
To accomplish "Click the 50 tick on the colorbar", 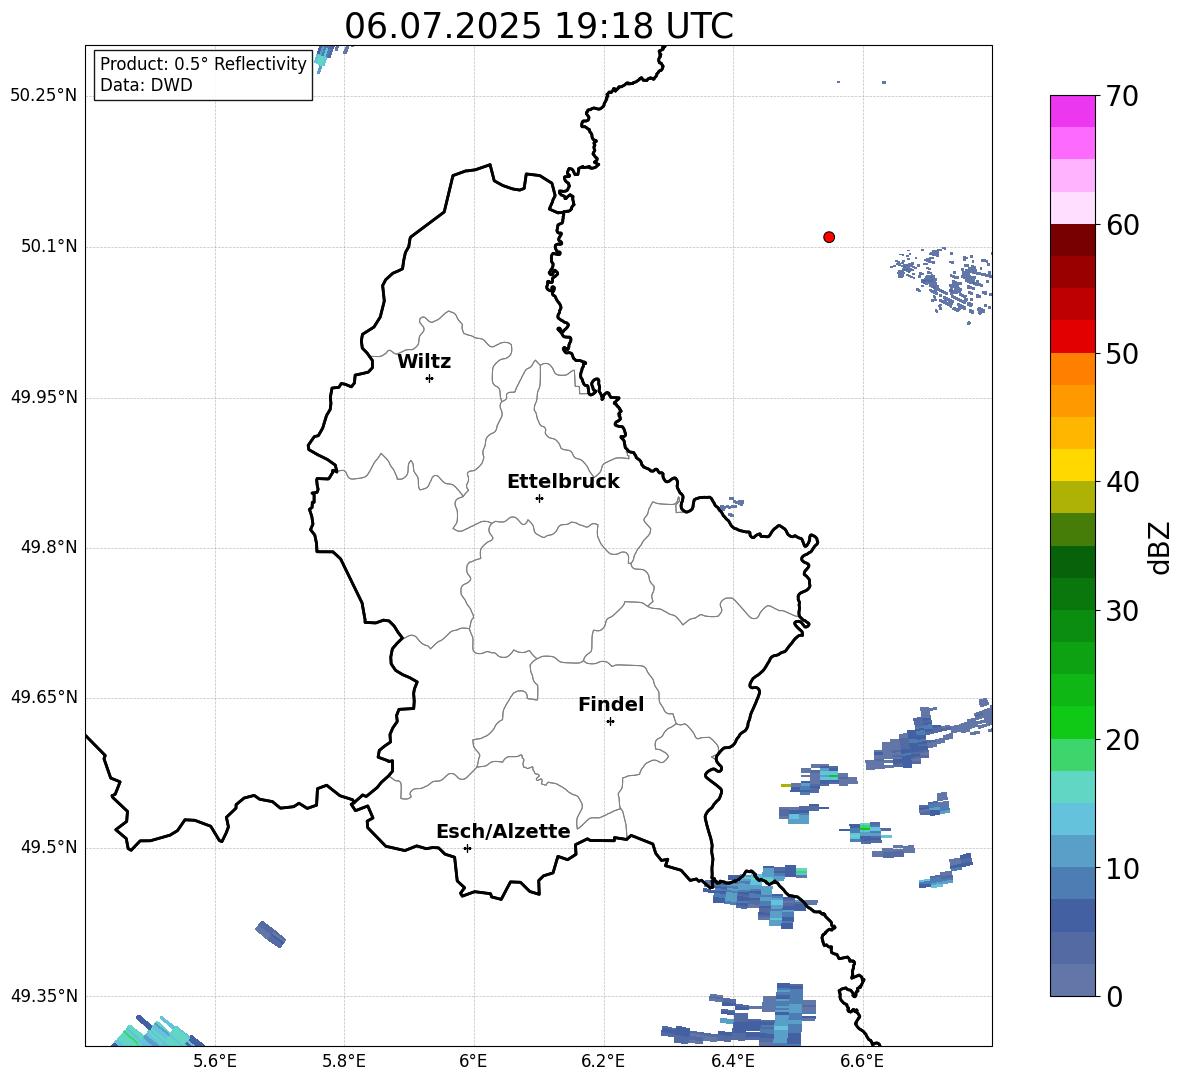I will (x=1122, y=353).
